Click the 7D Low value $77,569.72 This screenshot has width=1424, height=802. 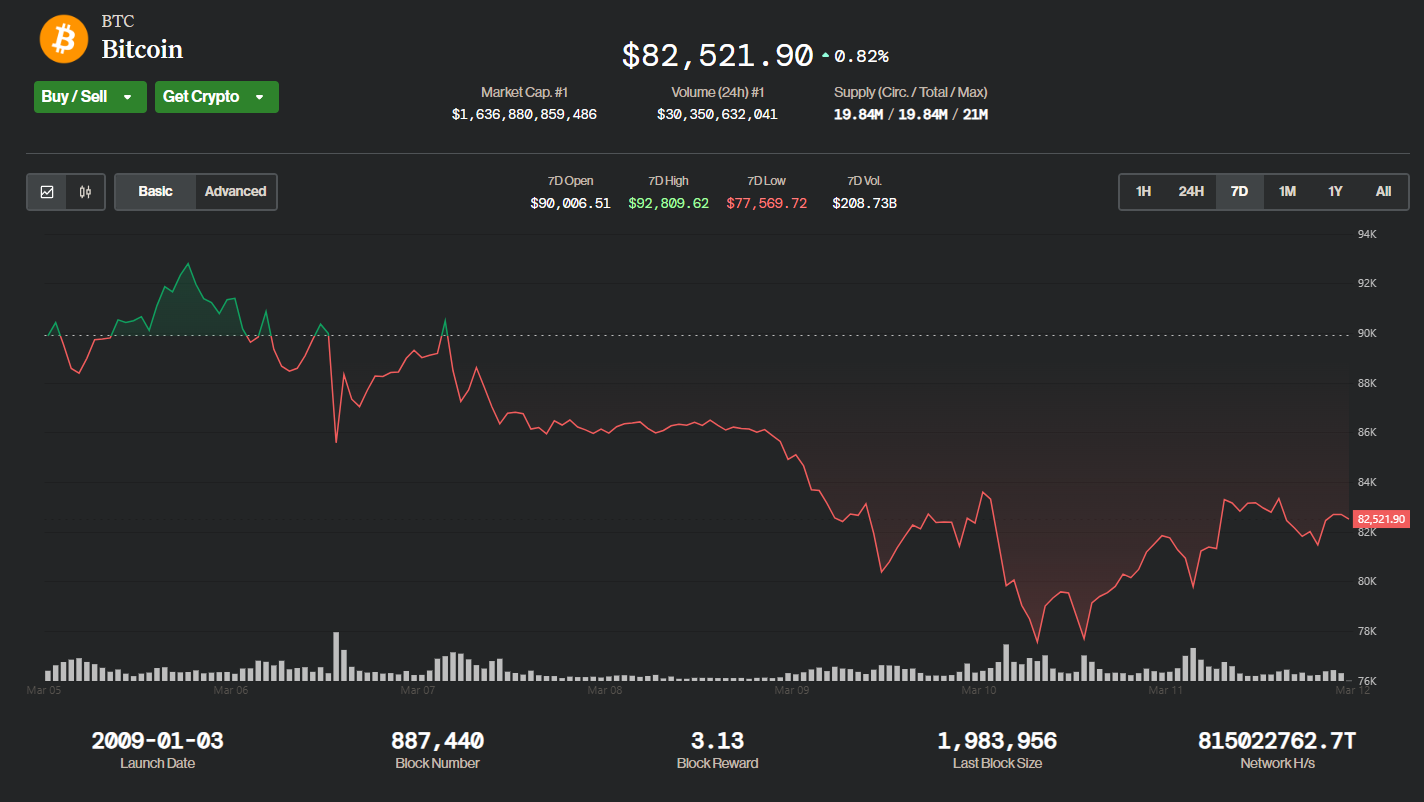pyautogui.click(x=766, y=203)
